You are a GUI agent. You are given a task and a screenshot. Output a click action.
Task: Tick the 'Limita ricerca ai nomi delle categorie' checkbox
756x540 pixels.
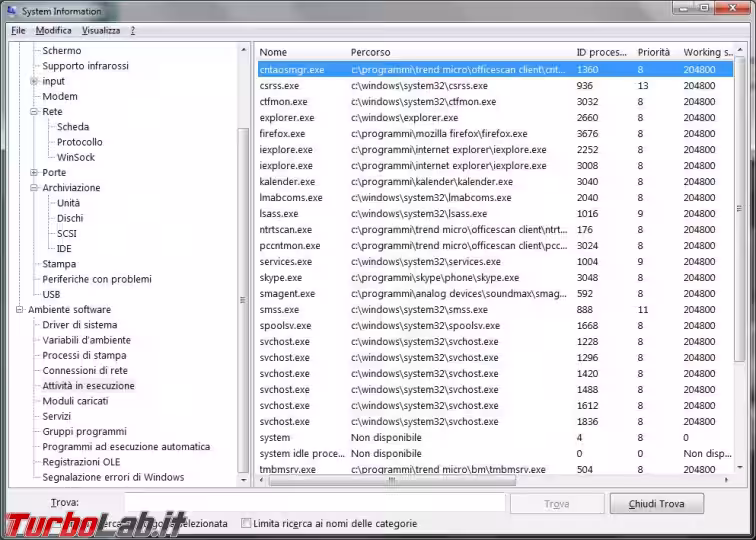click(x=246, y=523)
